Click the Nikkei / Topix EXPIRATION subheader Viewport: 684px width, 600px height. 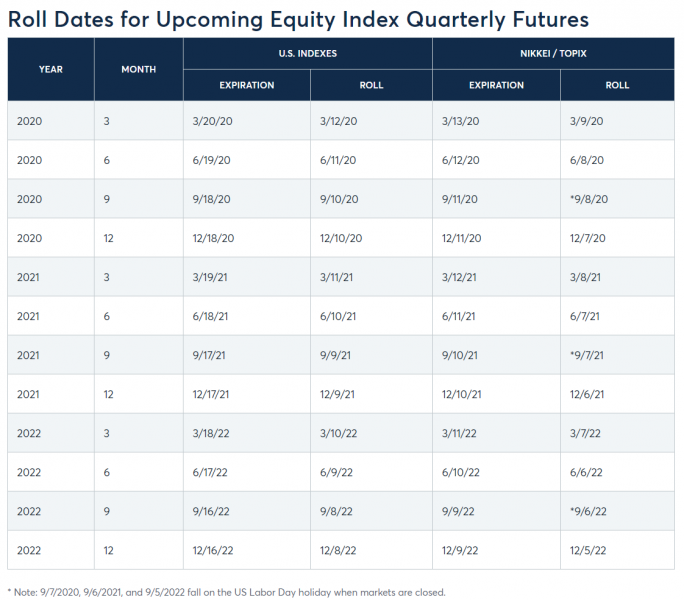pos(496,85)
